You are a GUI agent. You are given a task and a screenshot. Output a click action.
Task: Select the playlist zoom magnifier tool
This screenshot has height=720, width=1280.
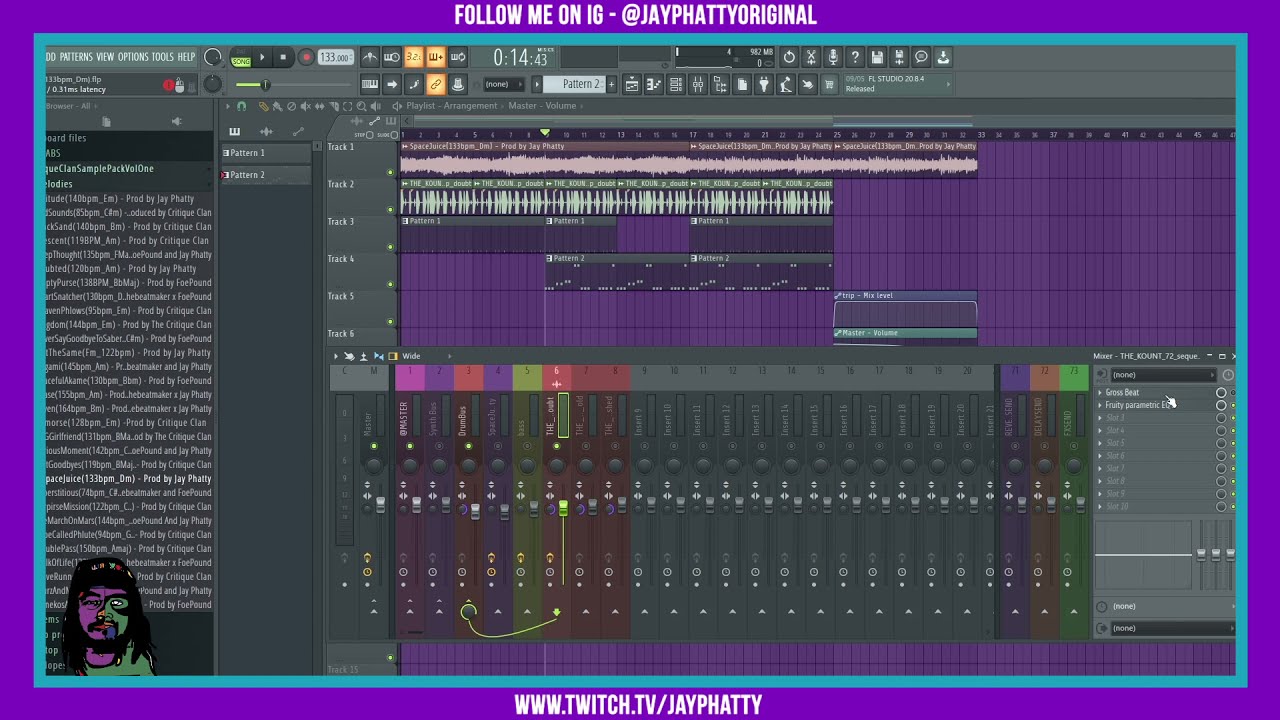coord(361,106)
